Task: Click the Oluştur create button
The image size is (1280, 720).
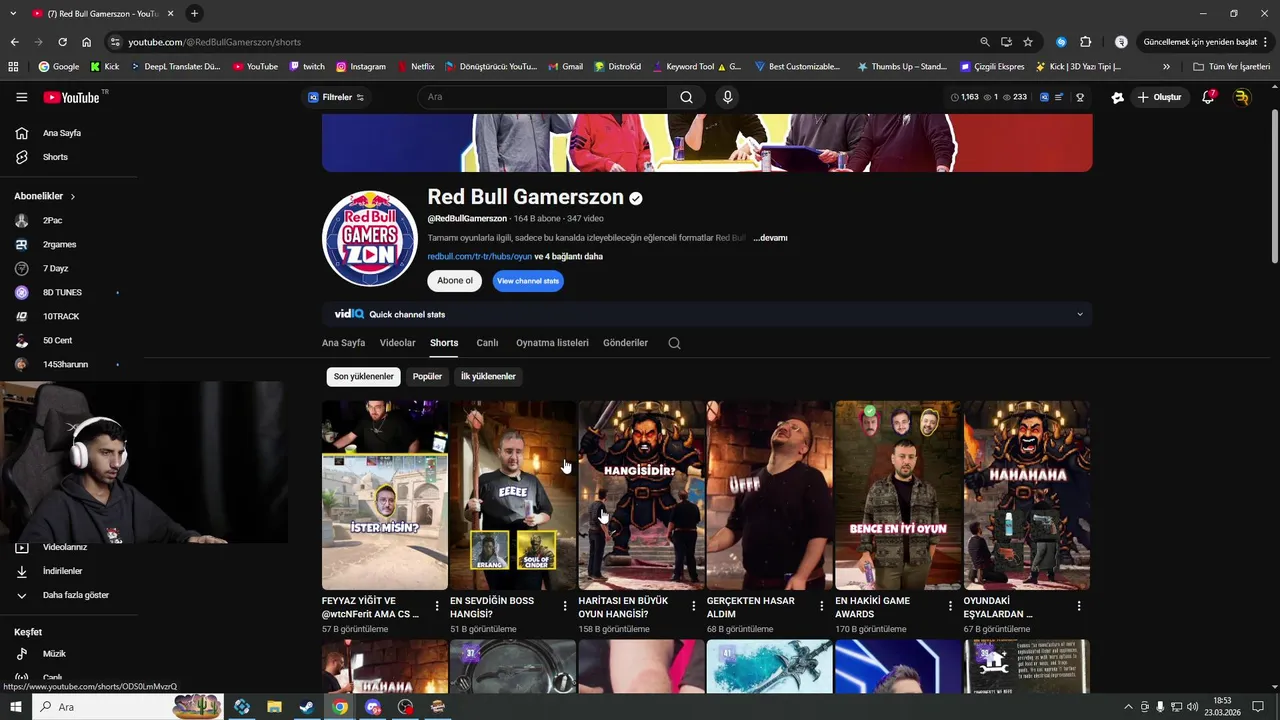Action: pyautogui.click(x=1160, y=97)
